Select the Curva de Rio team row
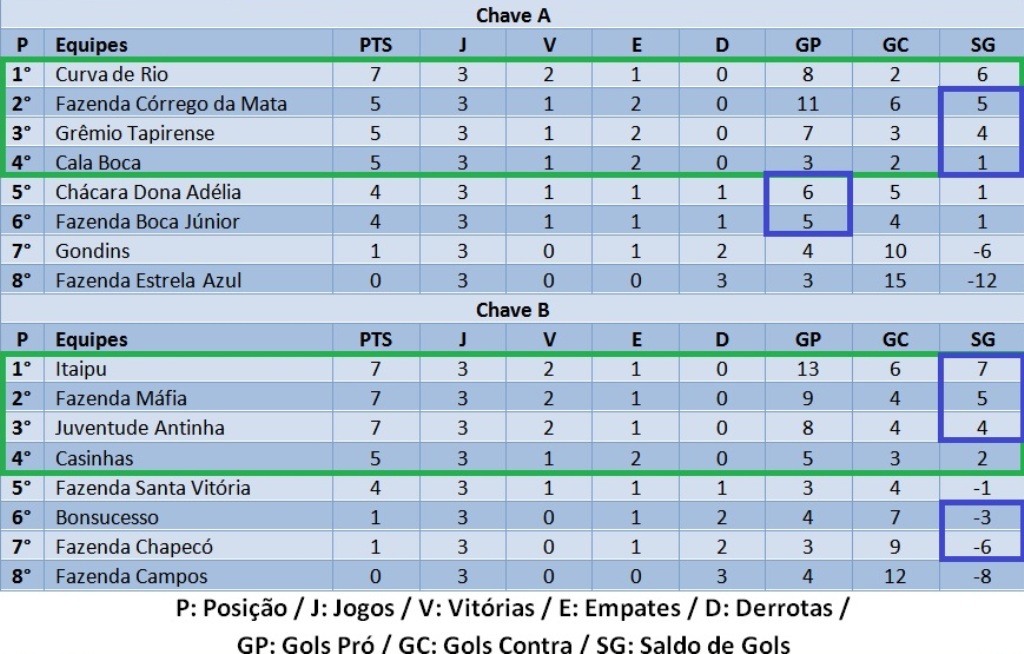 point(112,74)
